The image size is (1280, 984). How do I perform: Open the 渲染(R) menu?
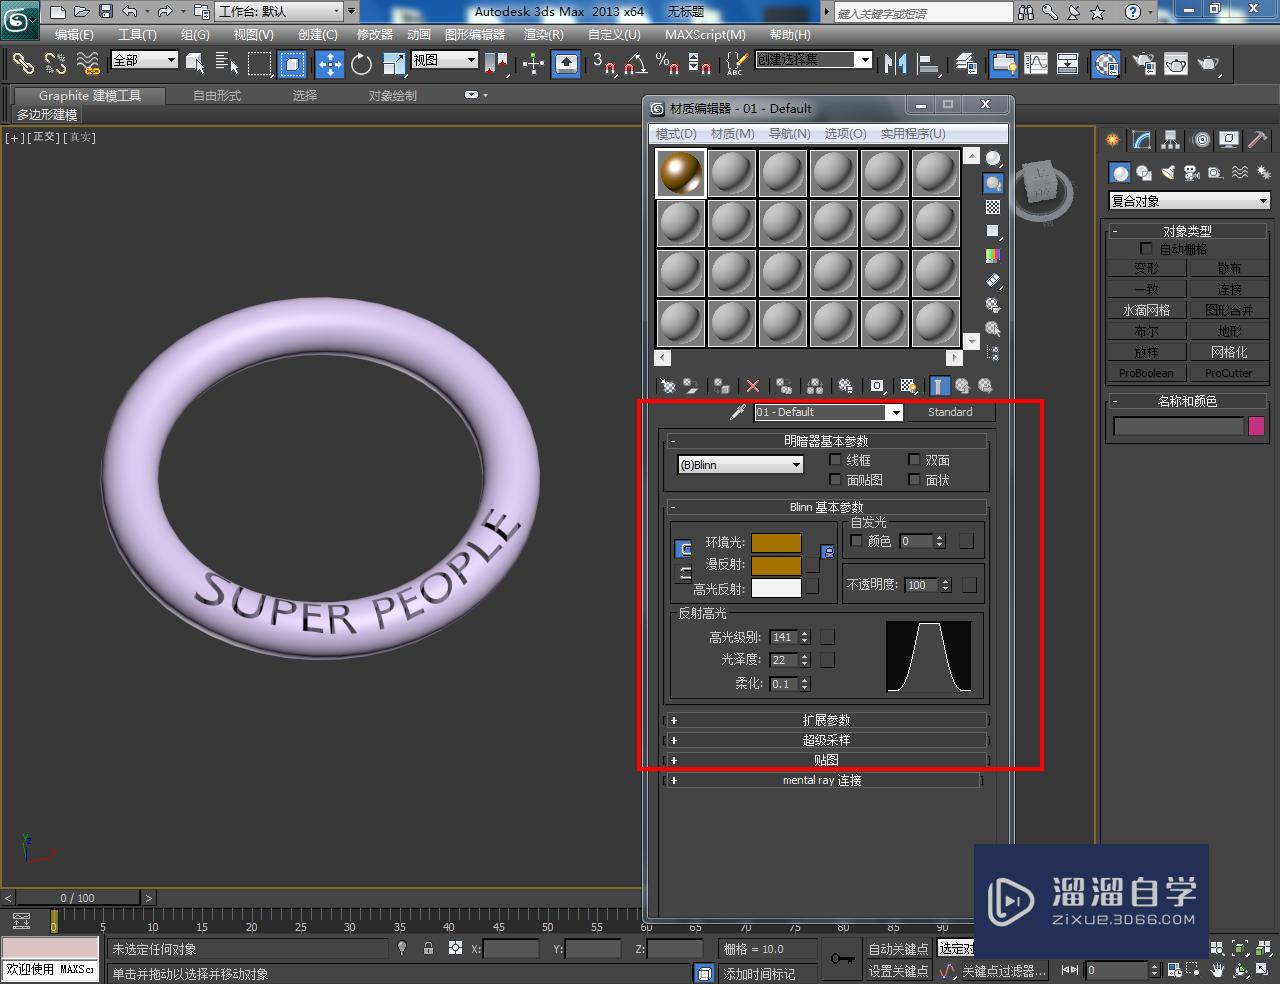coord(543,34)
